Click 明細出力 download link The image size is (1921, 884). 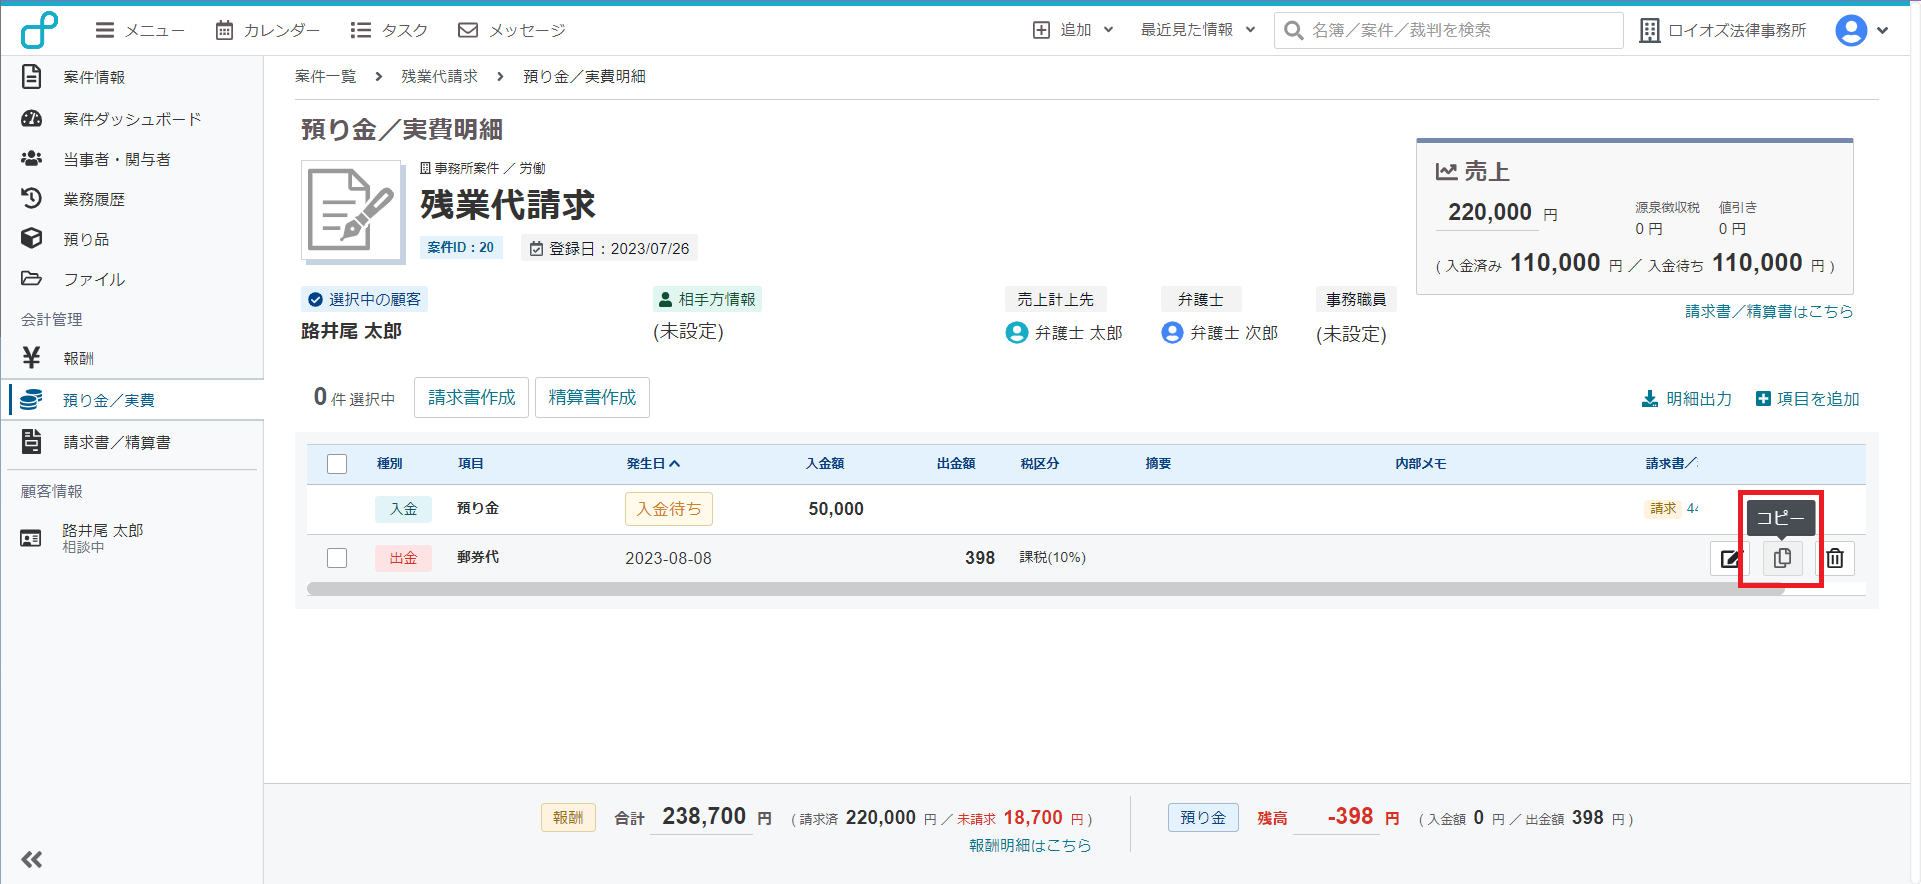pyautogui.click(x=1686, y=399)
